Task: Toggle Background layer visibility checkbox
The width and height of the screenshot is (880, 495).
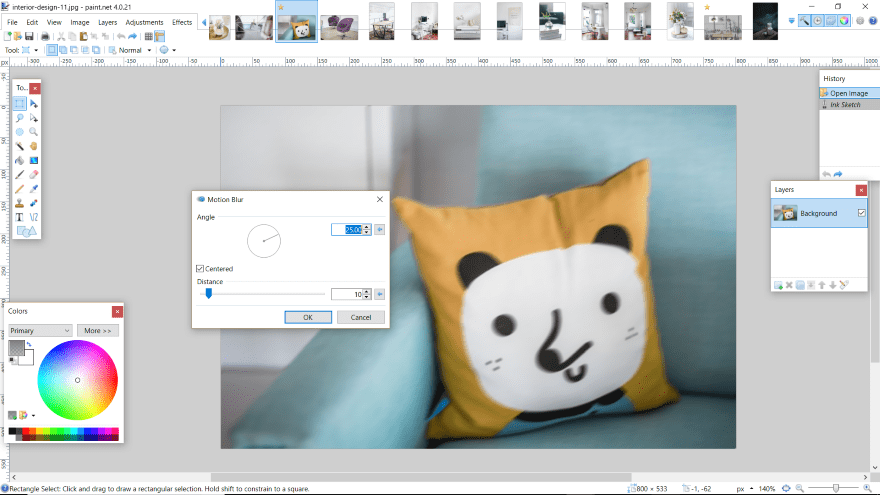Action: tap(861, 213)
